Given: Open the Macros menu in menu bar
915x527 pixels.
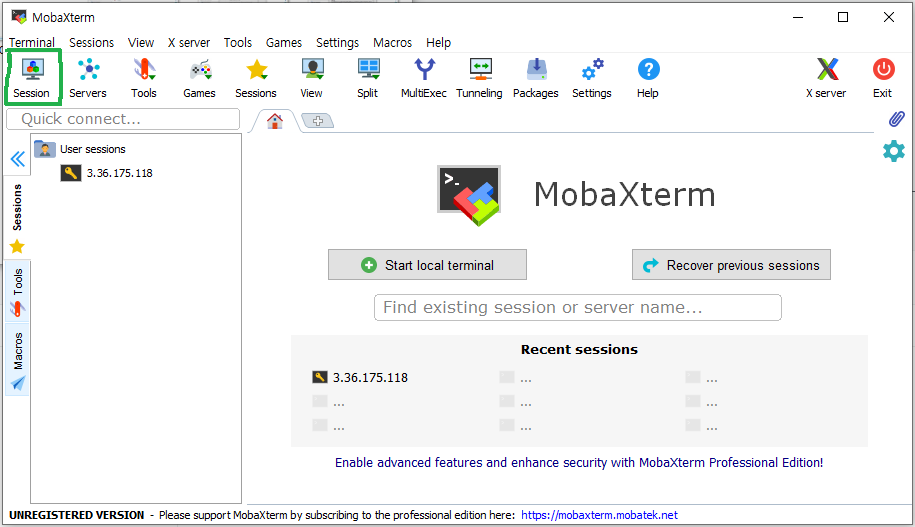Looking at the screenshot, I should 392,43.
